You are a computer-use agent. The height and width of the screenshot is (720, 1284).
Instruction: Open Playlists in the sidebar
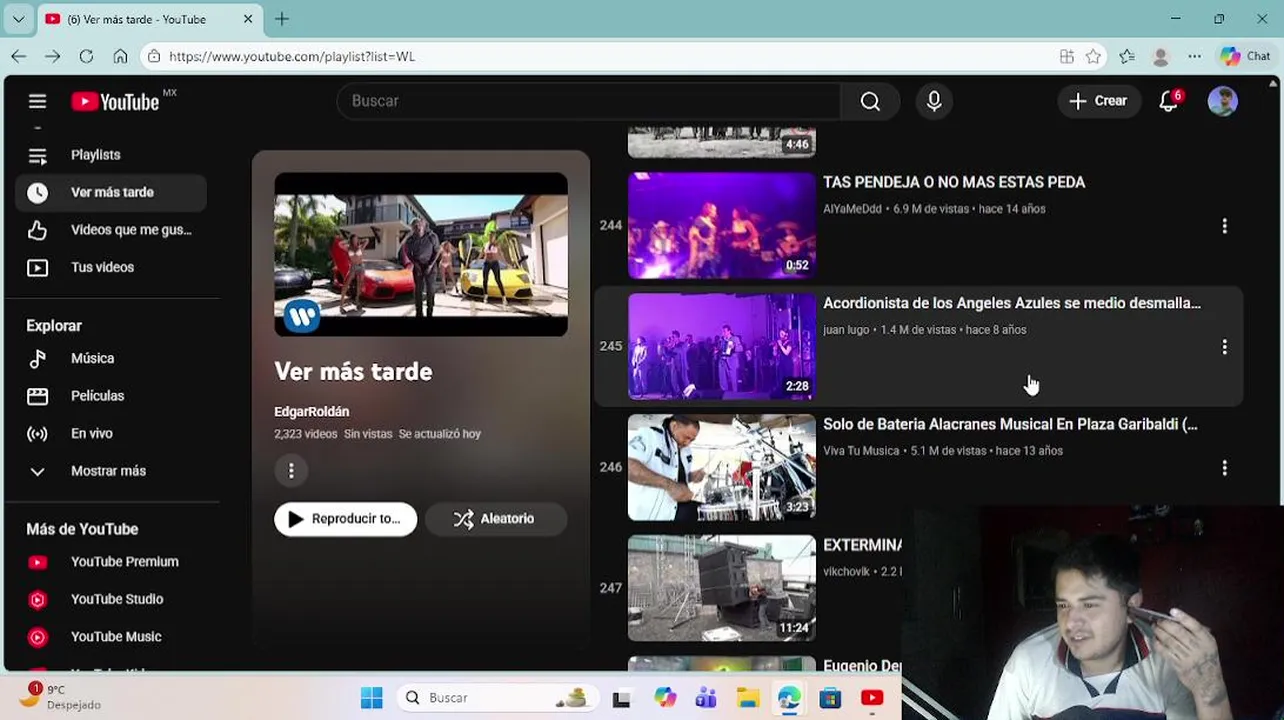(x=110, y=155)
